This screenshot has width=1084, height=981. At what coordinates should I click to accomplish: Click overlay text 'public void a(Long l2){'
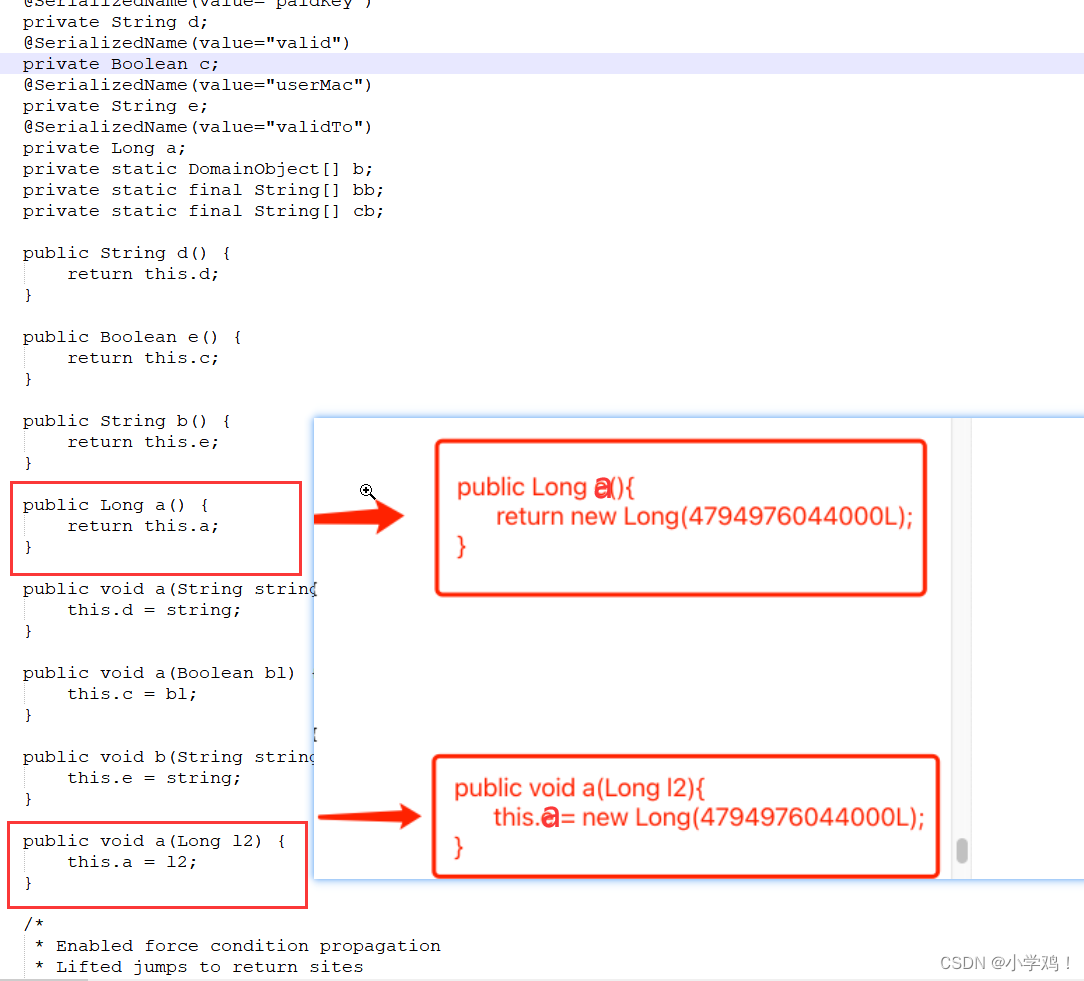(579, 788)
